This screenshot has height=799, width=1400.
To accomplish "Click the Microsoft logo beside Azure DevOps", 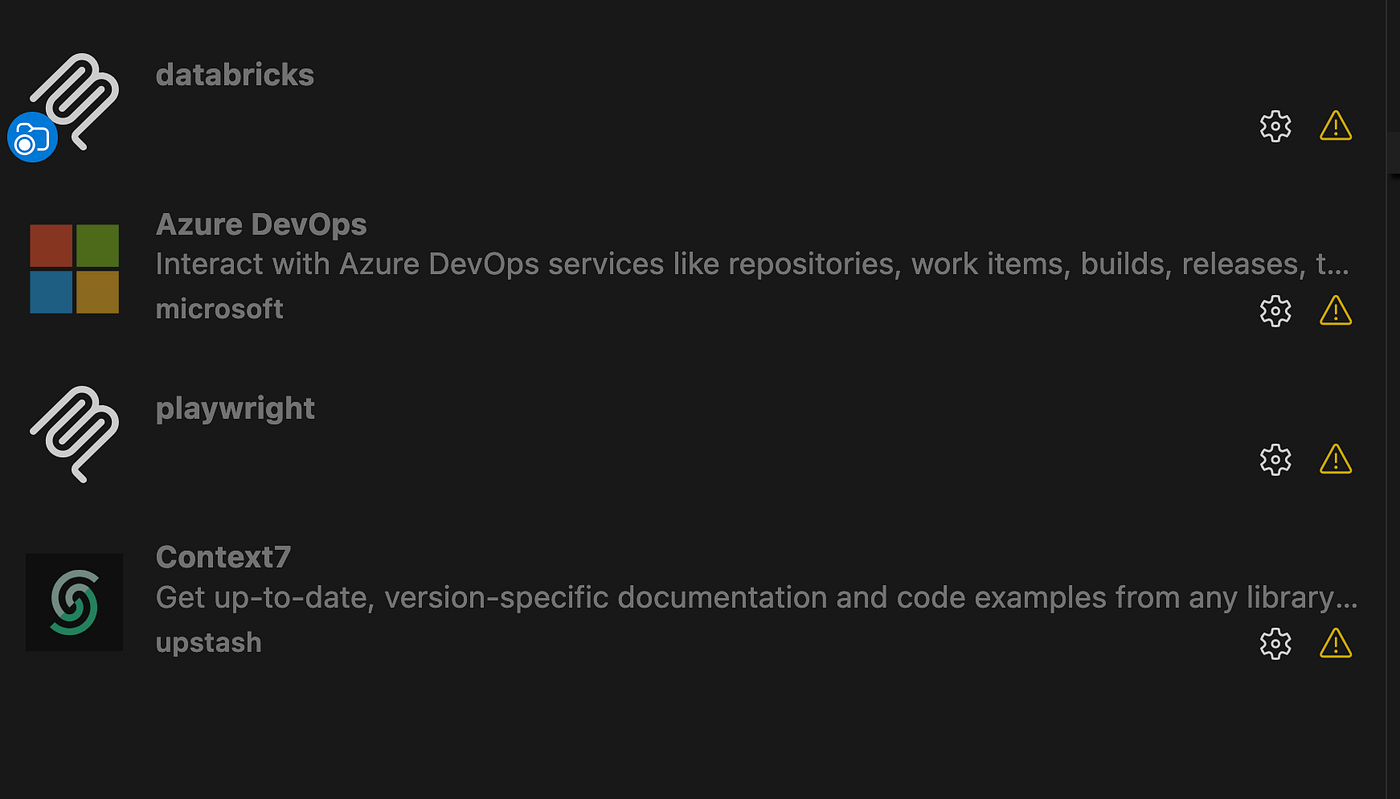I will pos(74,268).
